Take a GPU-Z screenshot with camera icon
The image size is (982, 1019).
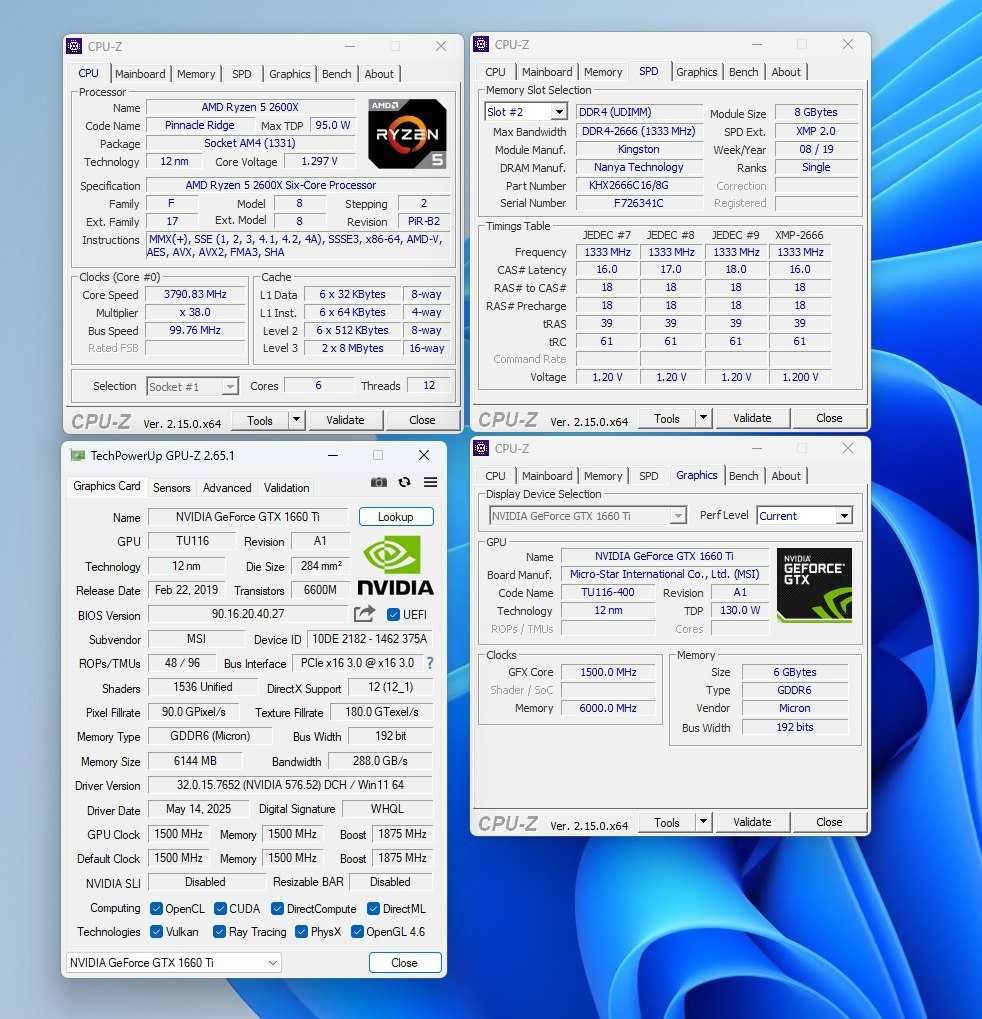(379, 482)
